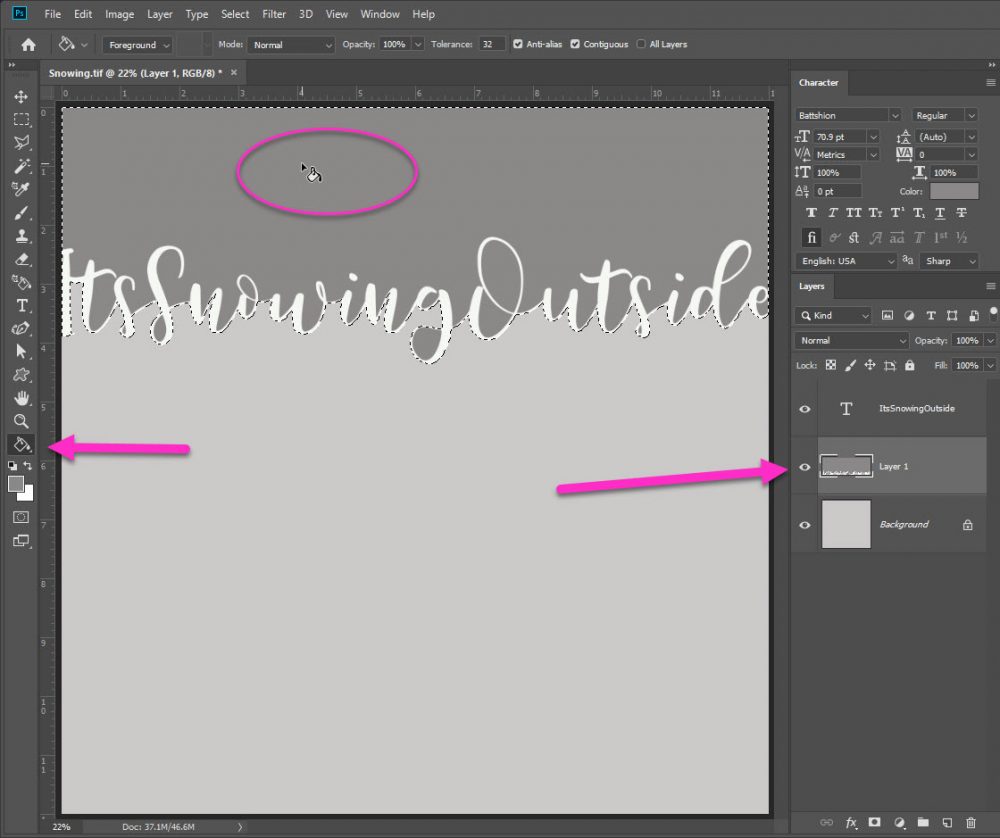Select the Paint Bucket tool
This screenshot has width=1000, height=838.
pos(21,444)
